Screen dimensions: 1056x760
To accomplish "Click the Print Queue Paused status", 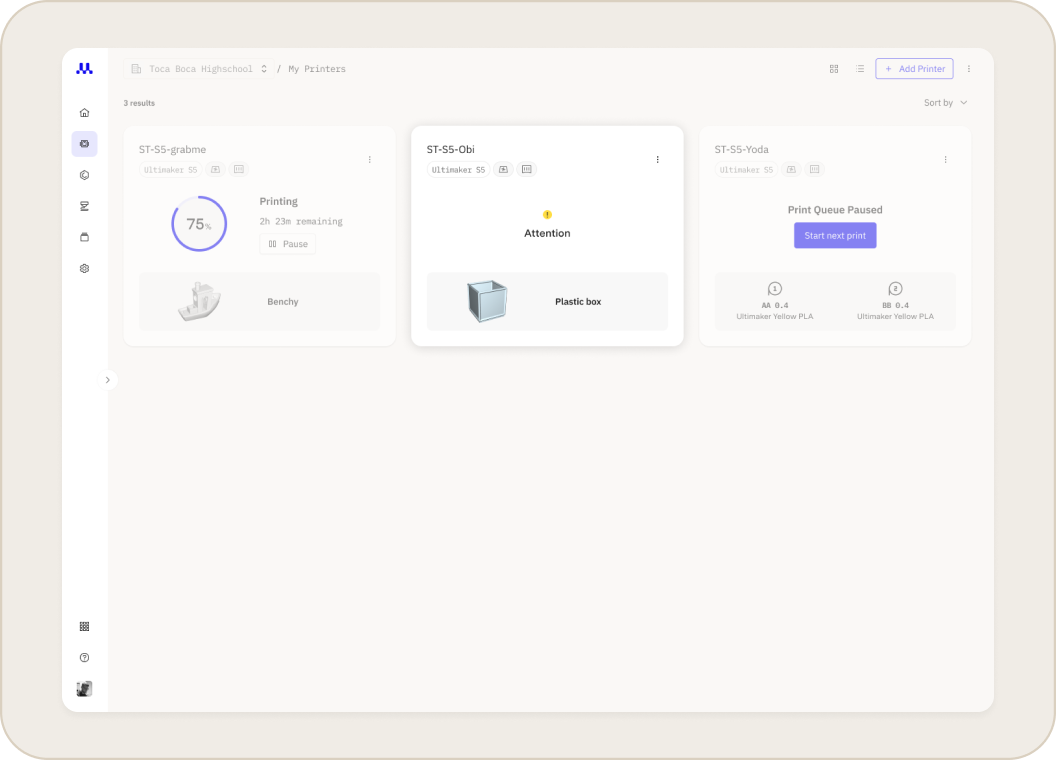I will 835,210.
